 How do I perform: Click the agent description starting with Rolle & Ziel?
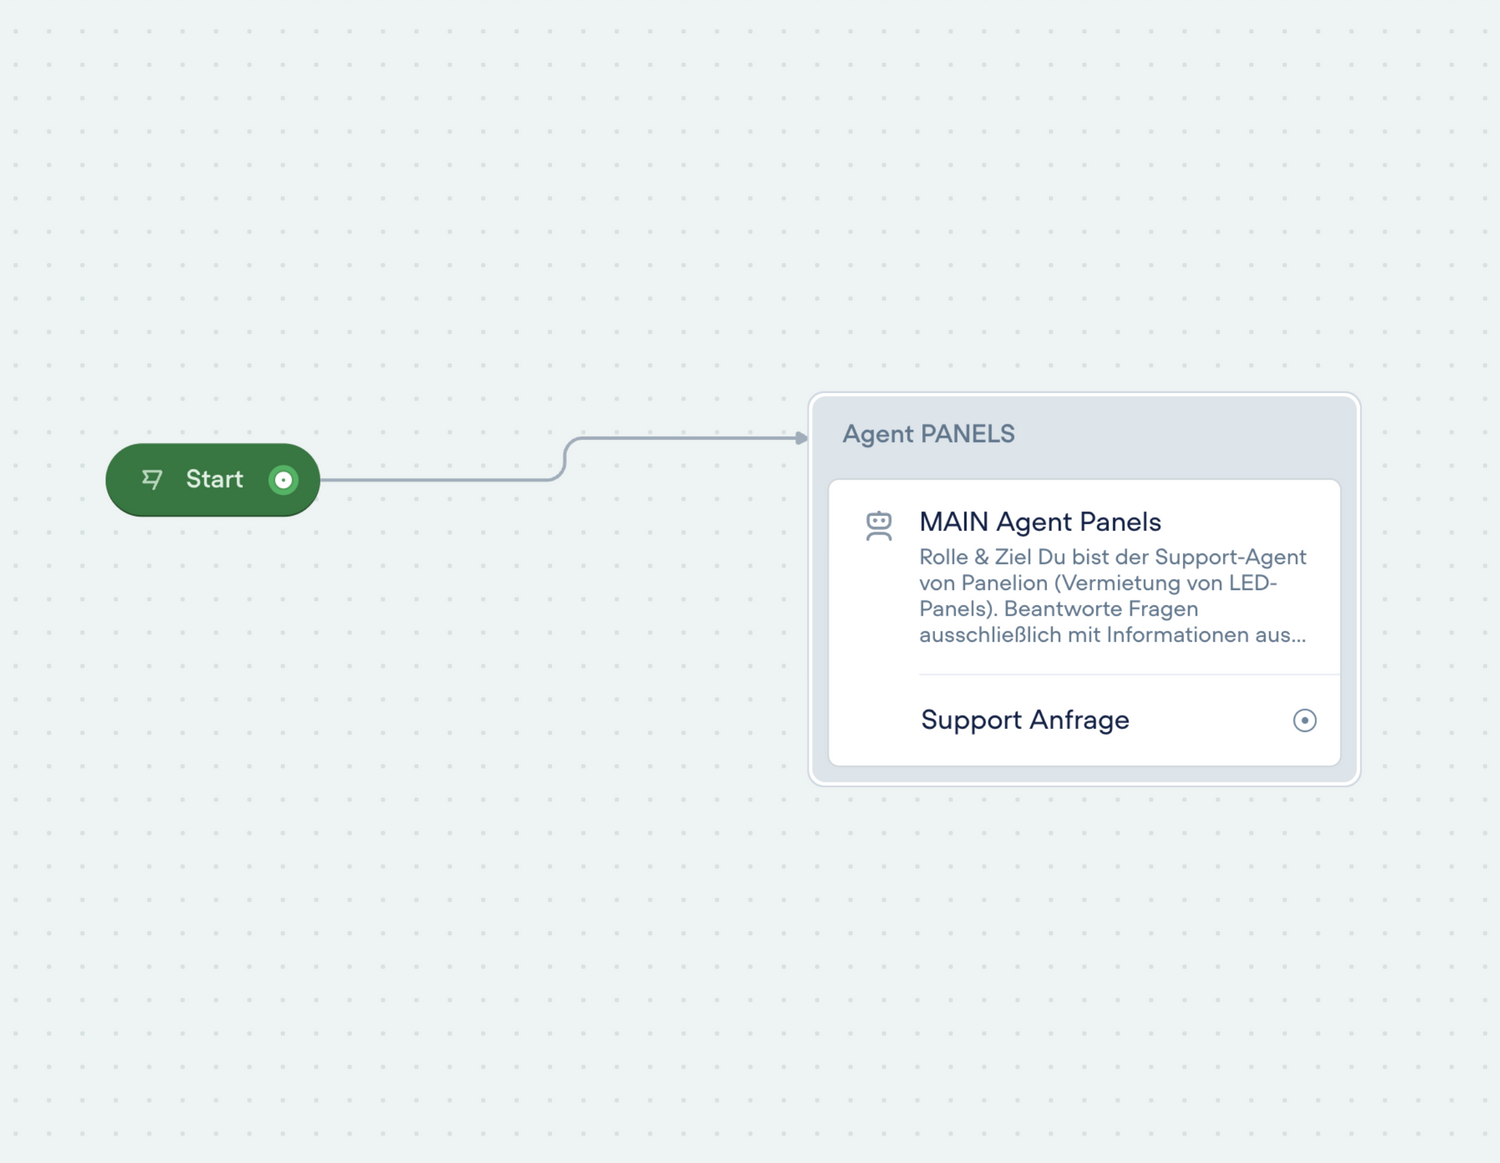tap(1112, 596)
